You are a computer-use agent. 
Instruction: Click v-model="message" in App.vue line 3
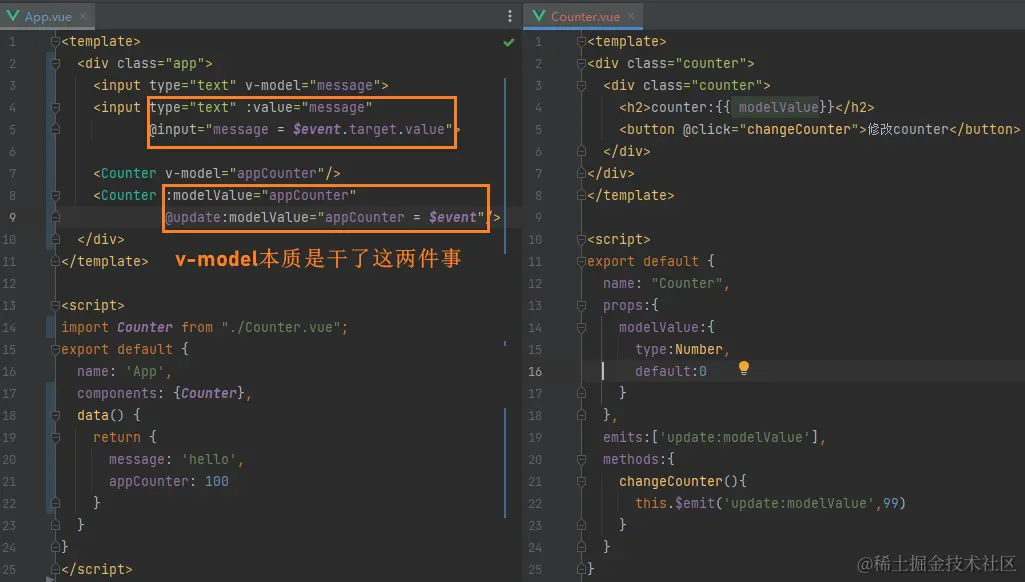pyautogui.click(x=312, y=86)
